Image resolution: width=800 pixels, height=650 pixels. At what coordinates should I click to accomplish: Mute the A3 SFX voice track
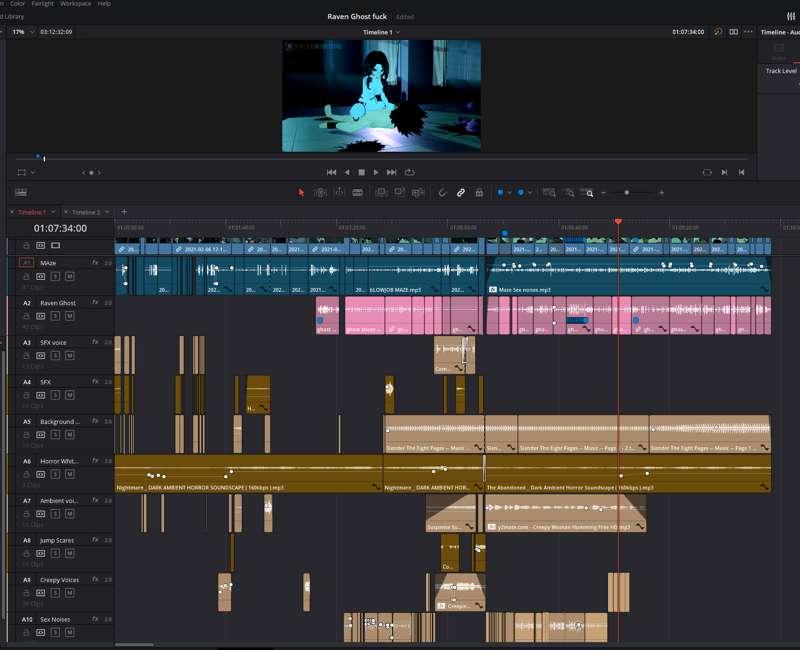(x=70, y=356)
